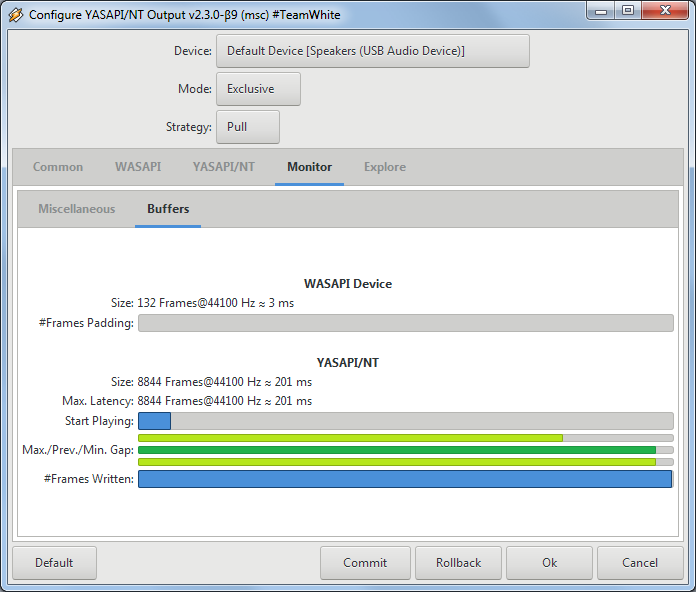Click the YASAPI/NT title bar app icon
Screen dimensions: 696x592
pyautogui.click(x=15, y=15)
